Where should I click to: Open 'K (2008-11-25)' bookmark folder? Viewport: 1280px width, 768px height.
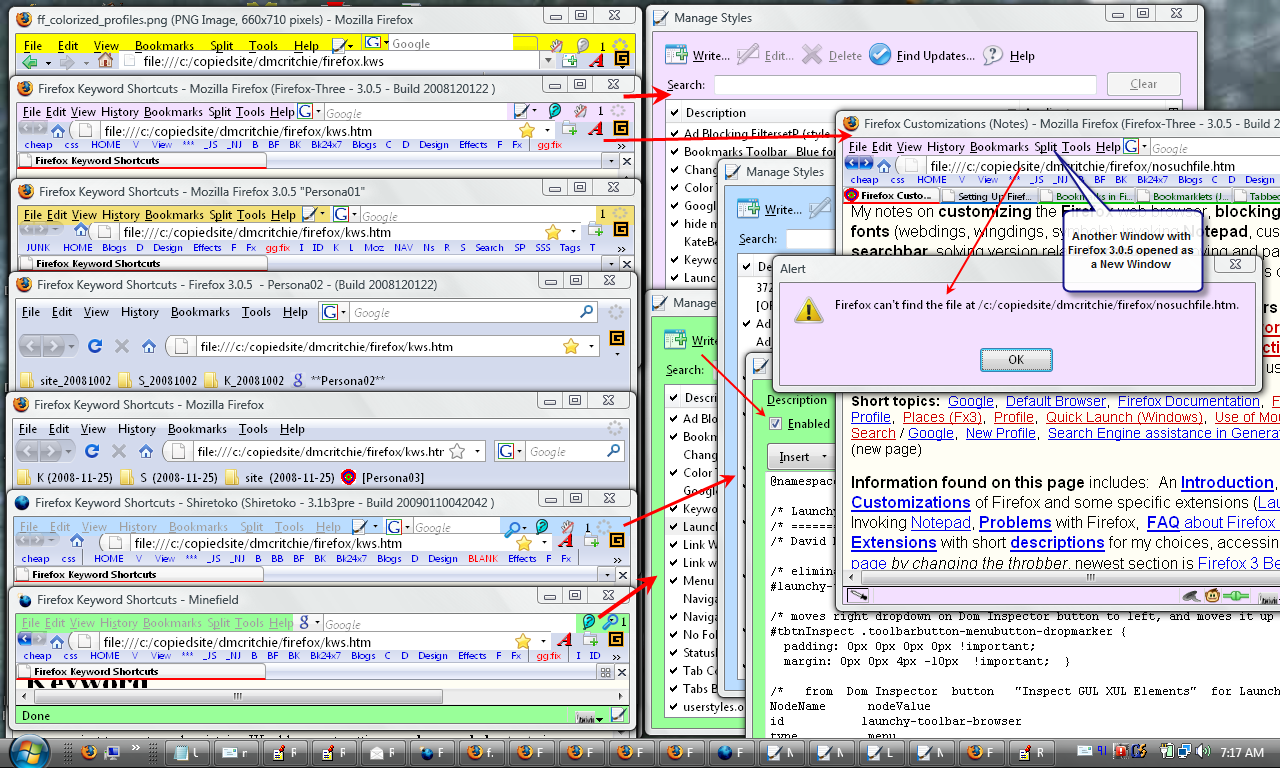pyautogui.click(x=66, y=477)
